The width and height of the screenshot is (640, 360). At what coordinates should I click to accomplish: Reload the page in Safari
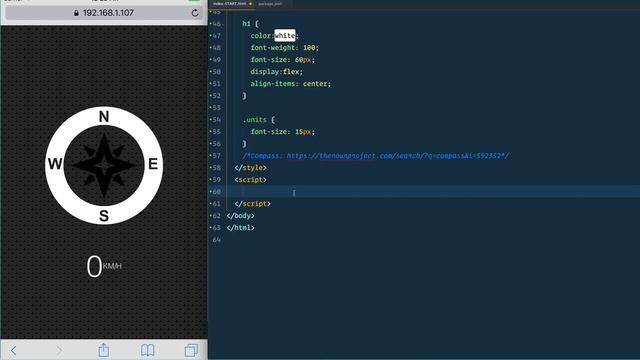click(x=195, y=13)
